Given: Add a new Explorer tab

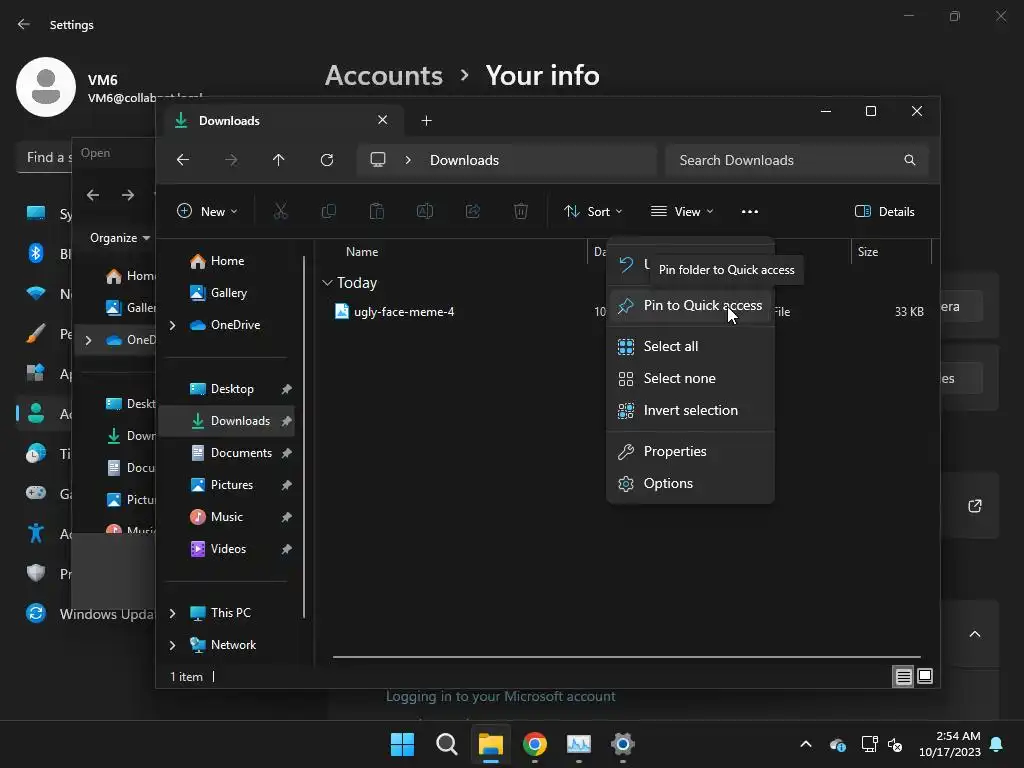Looking at the screenshot, I should 426,121.
